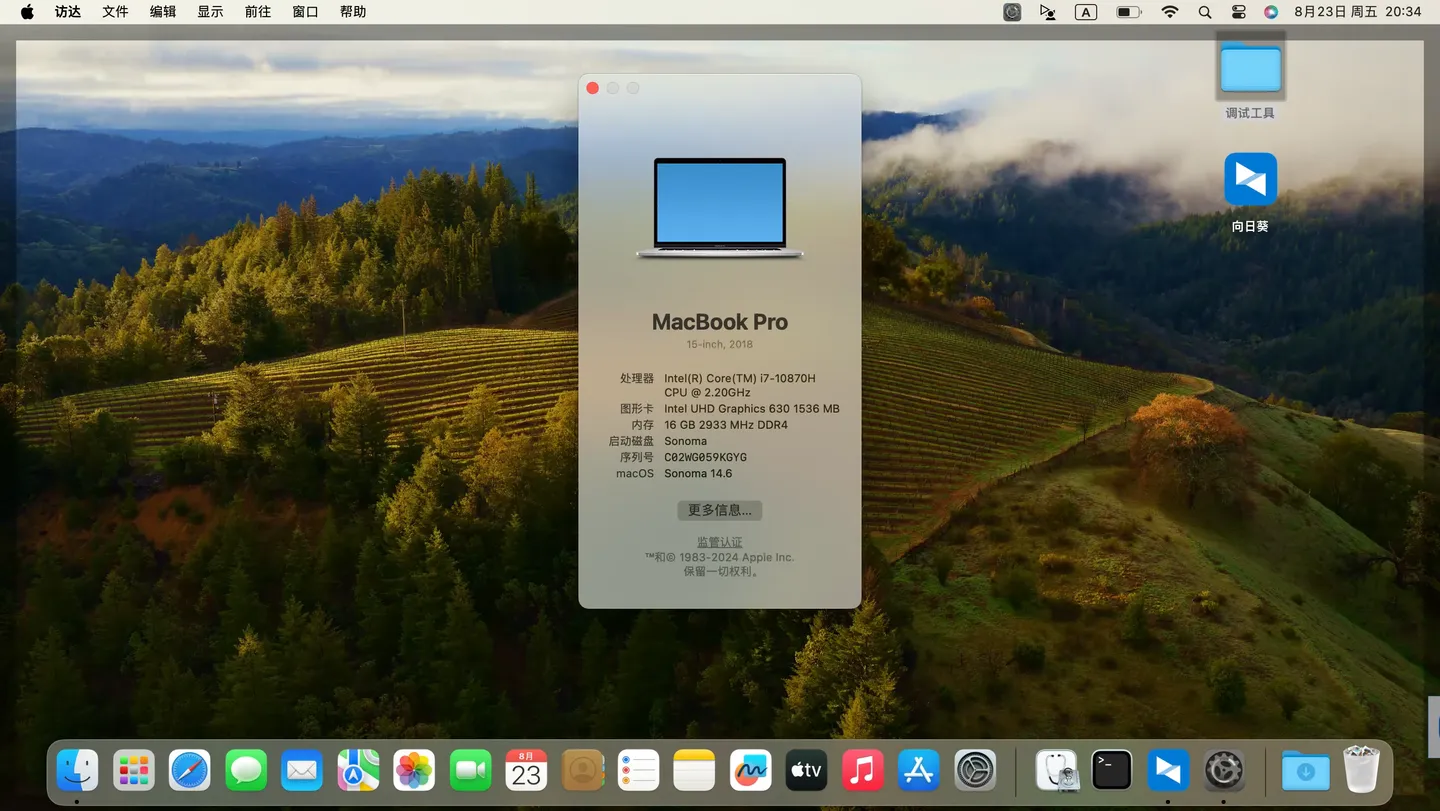Screen dimensions: 1440x811
Task: Start FaceTime from the Dock
Action: [470, 770]
